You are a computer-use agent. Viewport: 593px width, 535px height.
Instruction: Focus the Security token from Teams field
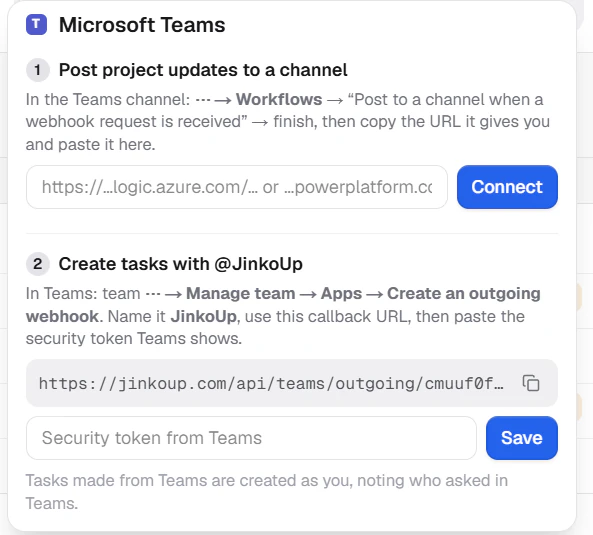pos(251,438)
